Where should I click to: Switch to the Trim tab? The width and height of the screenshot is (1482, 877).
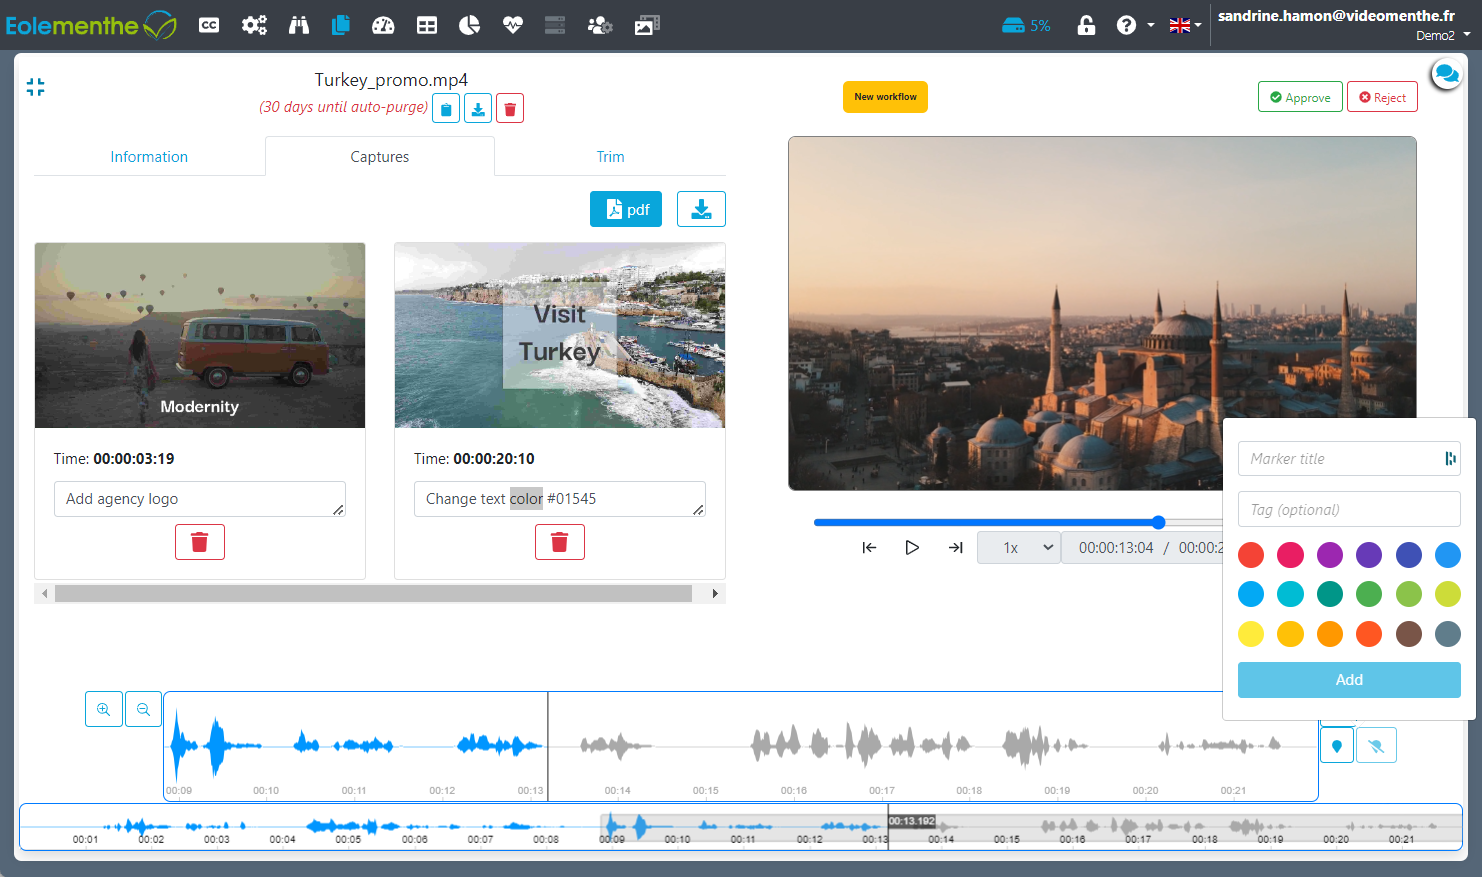click(x=610, y=156)
